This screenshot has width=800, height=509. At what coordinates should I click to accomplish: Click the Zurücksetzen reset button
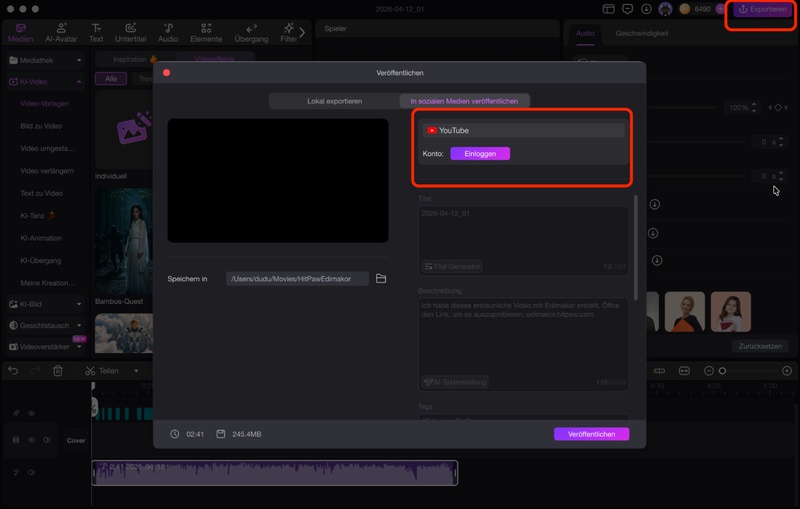[760, 346]
